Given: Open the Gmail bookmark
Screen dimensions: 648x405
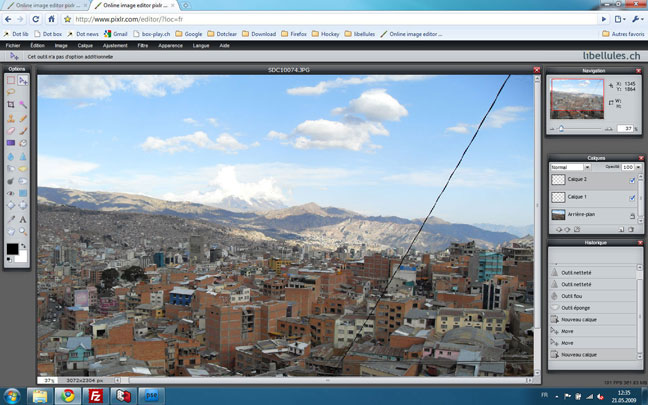Looking at the screenshot, I should point(116,34).
